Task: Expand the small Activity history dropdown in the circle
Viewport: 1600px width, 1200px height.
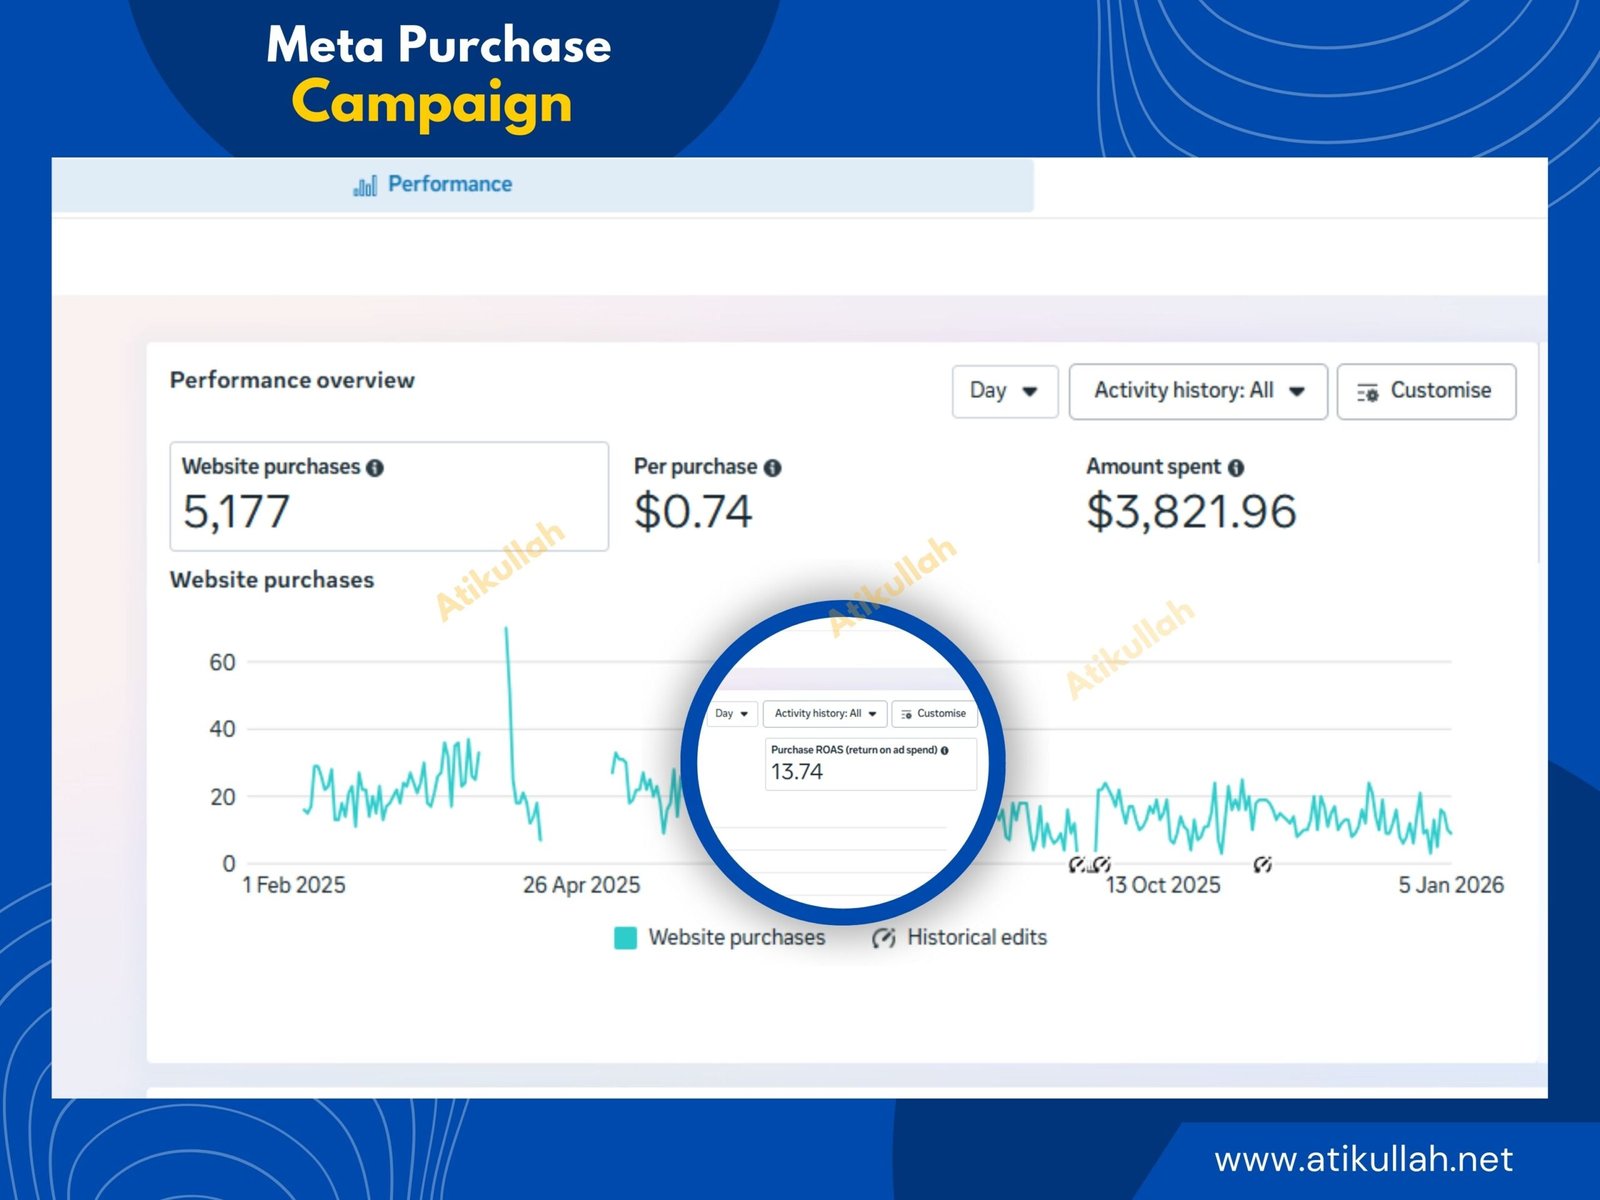Action: click(825, 714)
